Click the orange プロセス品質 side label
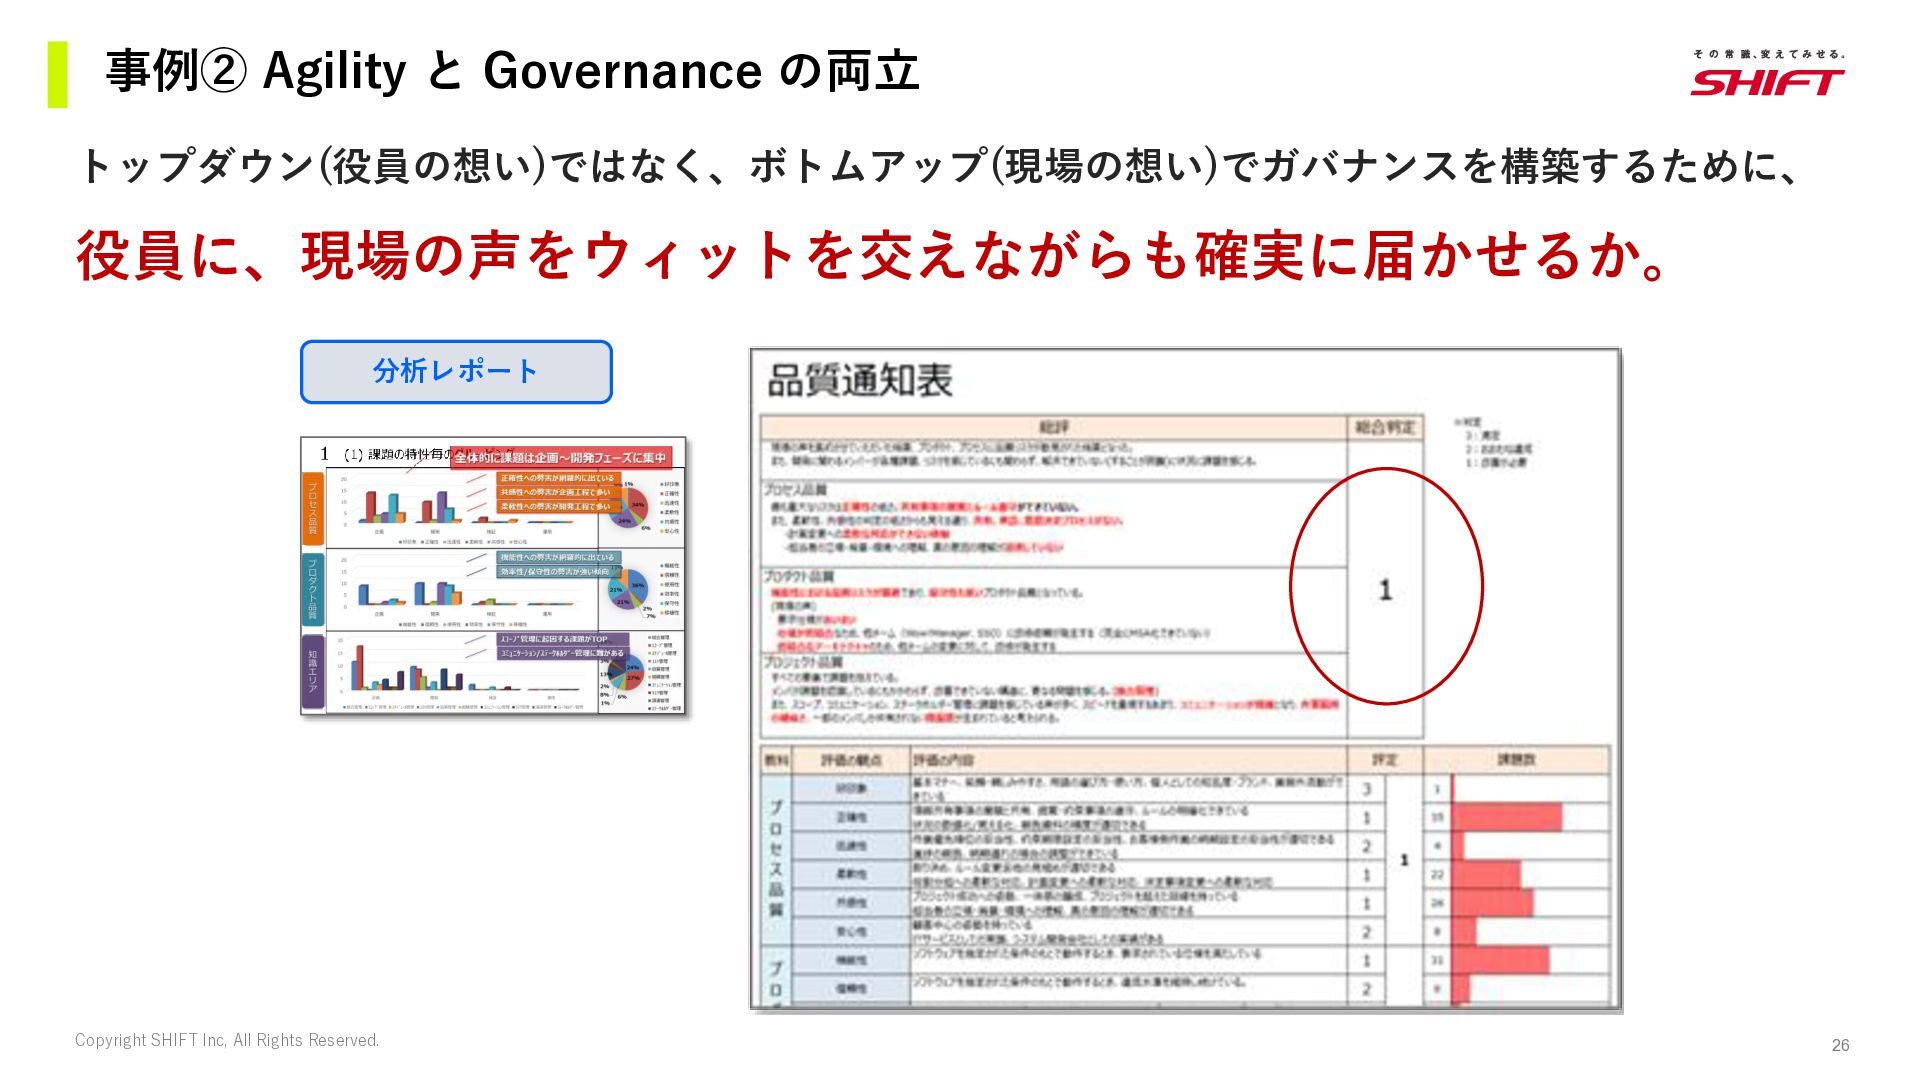1920x1080 pixels. 313,508
